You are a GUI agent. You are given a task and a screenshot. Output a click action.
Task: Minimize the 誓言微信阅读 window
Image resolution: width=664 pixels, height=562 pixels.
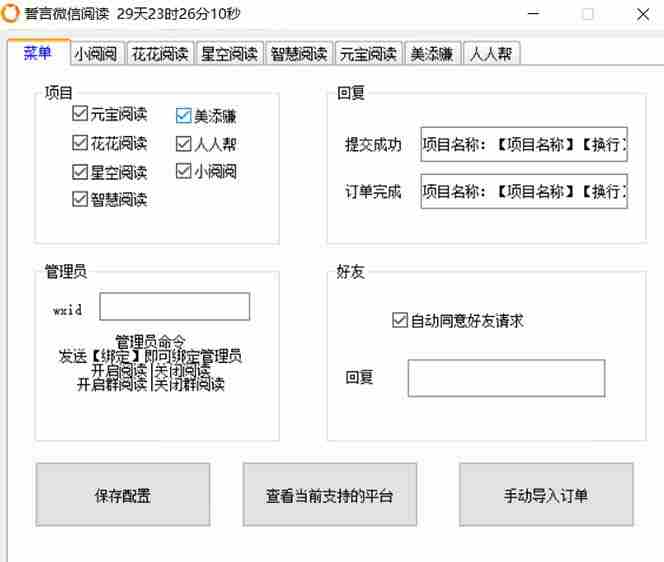pos(534,14)
